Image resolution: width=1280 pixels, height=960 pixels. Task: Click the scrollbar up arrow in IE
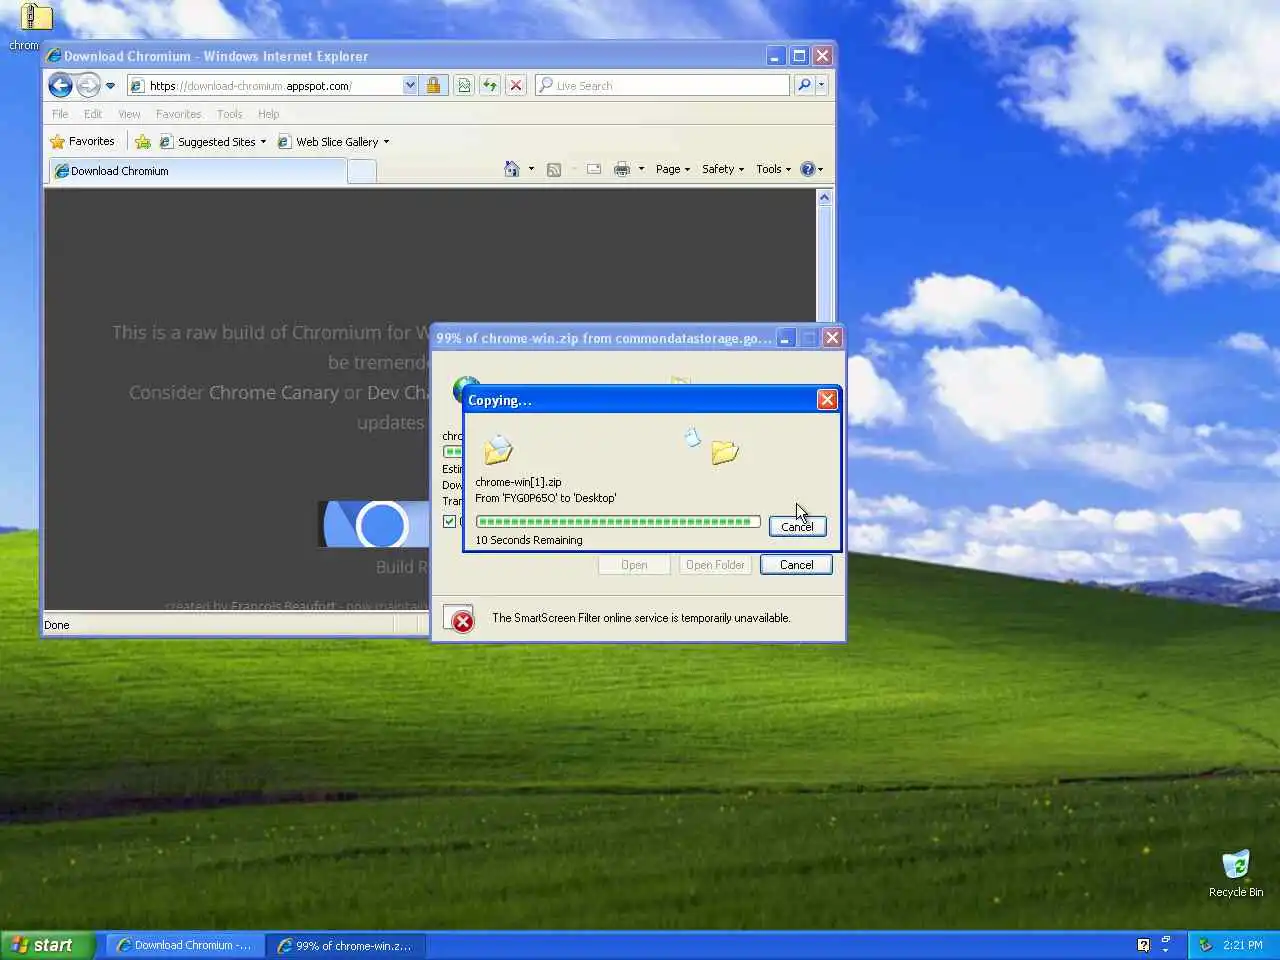coord(824,198)
